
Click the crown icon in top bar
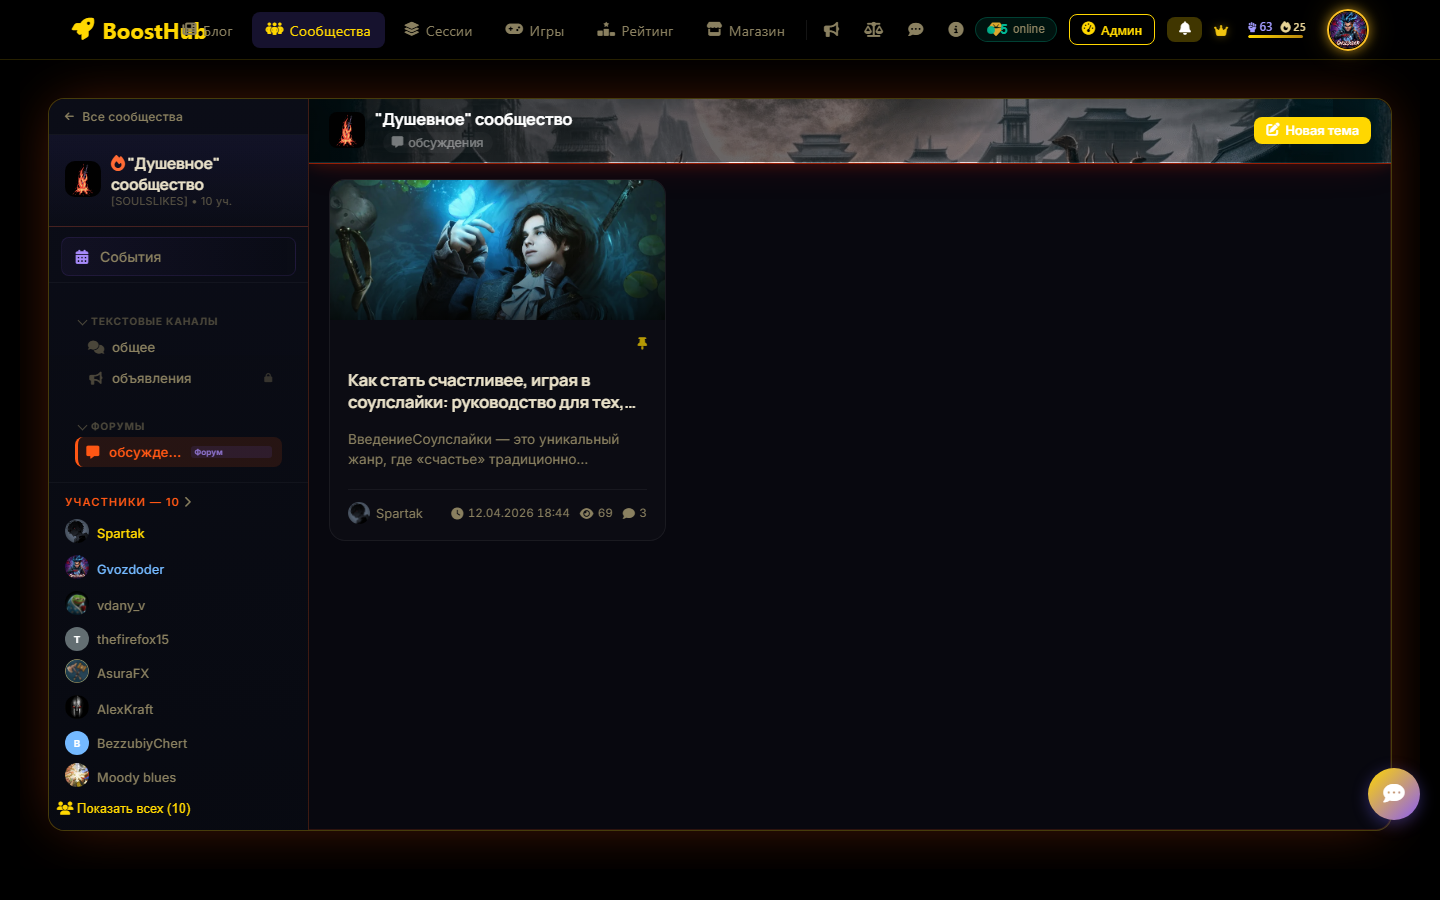click(x=1221, y=30)
